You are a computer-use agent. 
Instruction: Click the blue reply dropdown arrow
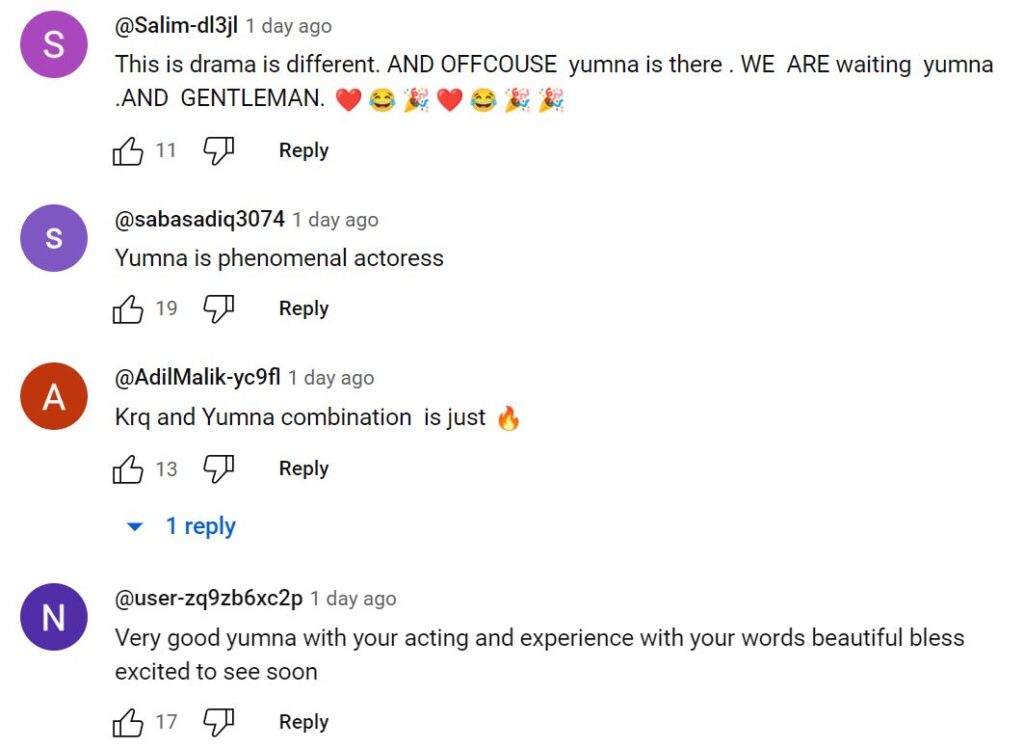pyautogui.click(x=135, y=527)
